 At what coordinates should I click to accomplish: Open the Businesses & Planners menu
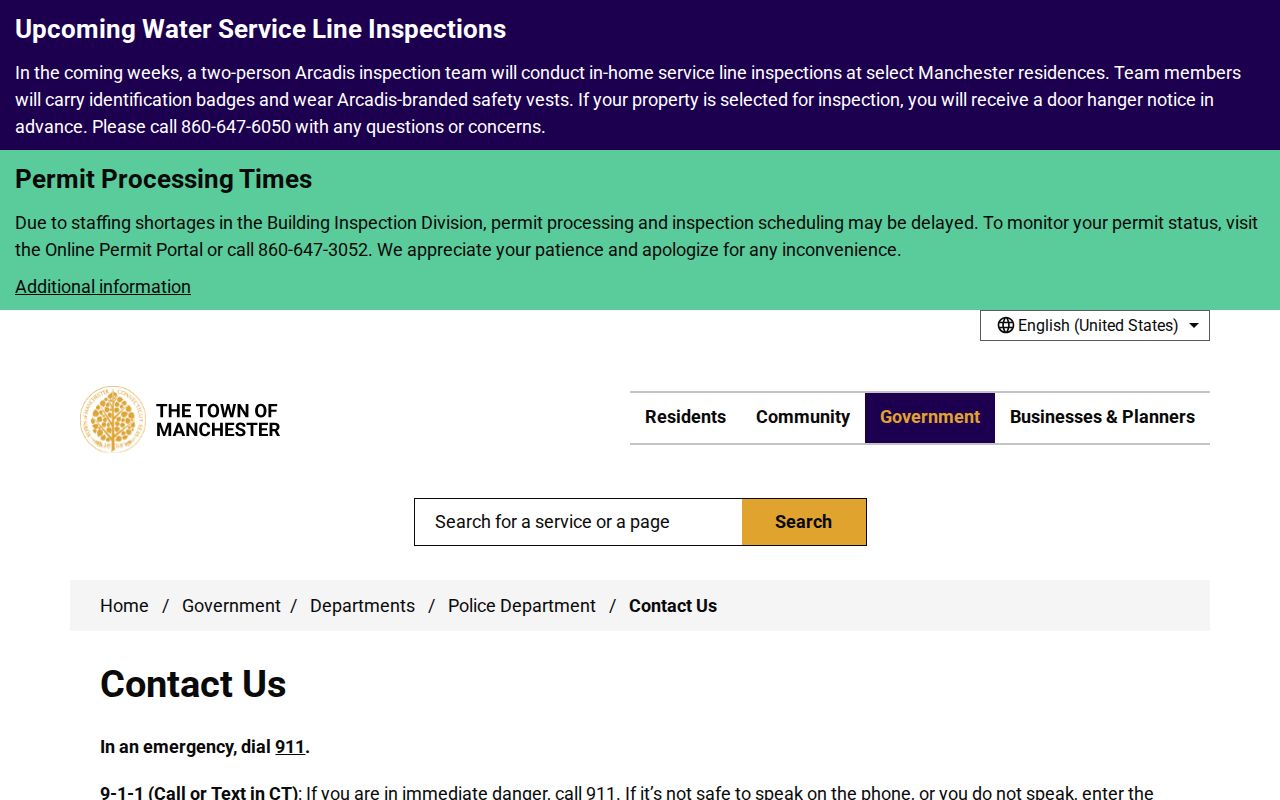tap(1102, 417)
